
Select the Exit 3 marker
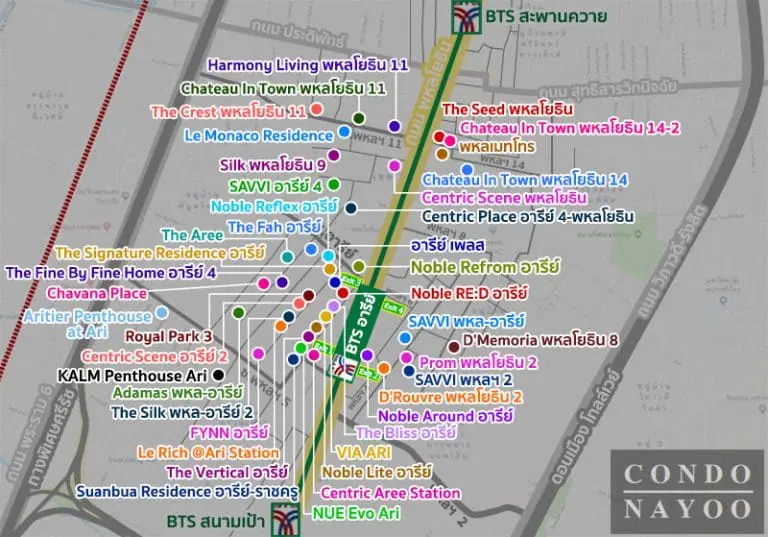pos(351,280)
